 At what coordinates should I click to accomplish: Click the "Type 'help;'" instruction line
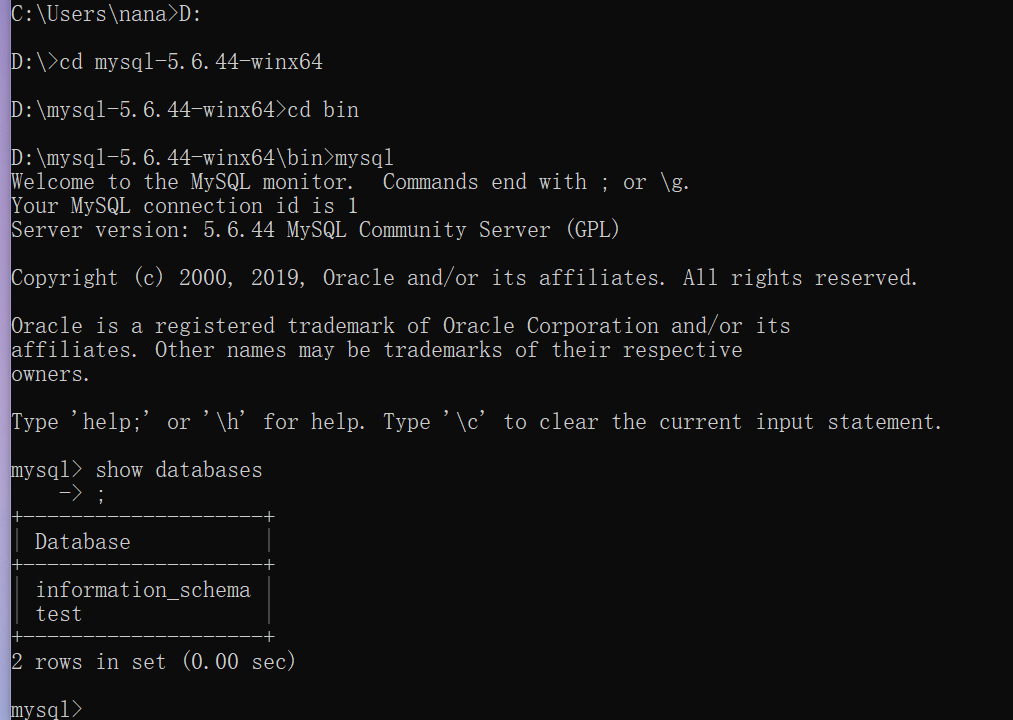pyautogui.click(x=475, y=422)
